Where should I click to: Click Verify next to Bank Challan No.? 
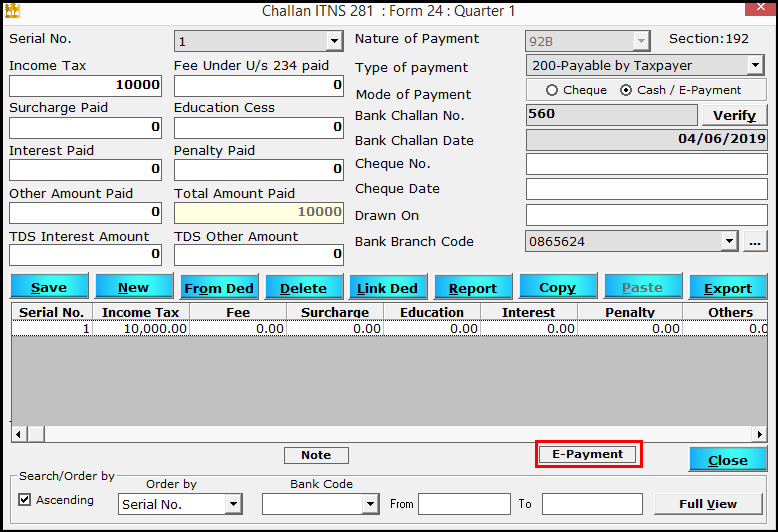click(734, 115)
